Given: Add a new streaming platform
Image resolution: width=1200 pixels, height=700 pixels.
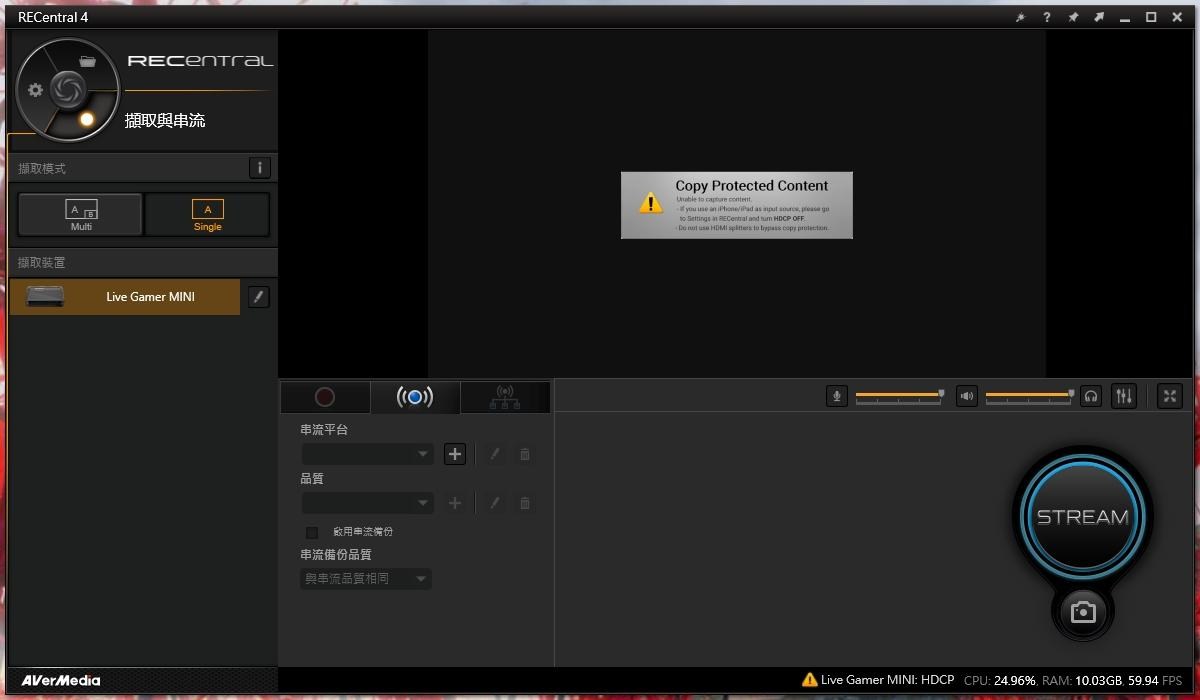Looking at the screenshot, I should click(455, 454).
